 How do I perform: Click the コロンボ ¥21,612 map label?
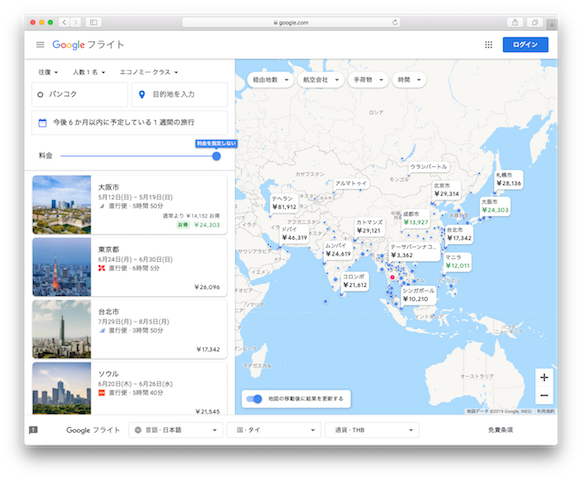click(355, 281)
